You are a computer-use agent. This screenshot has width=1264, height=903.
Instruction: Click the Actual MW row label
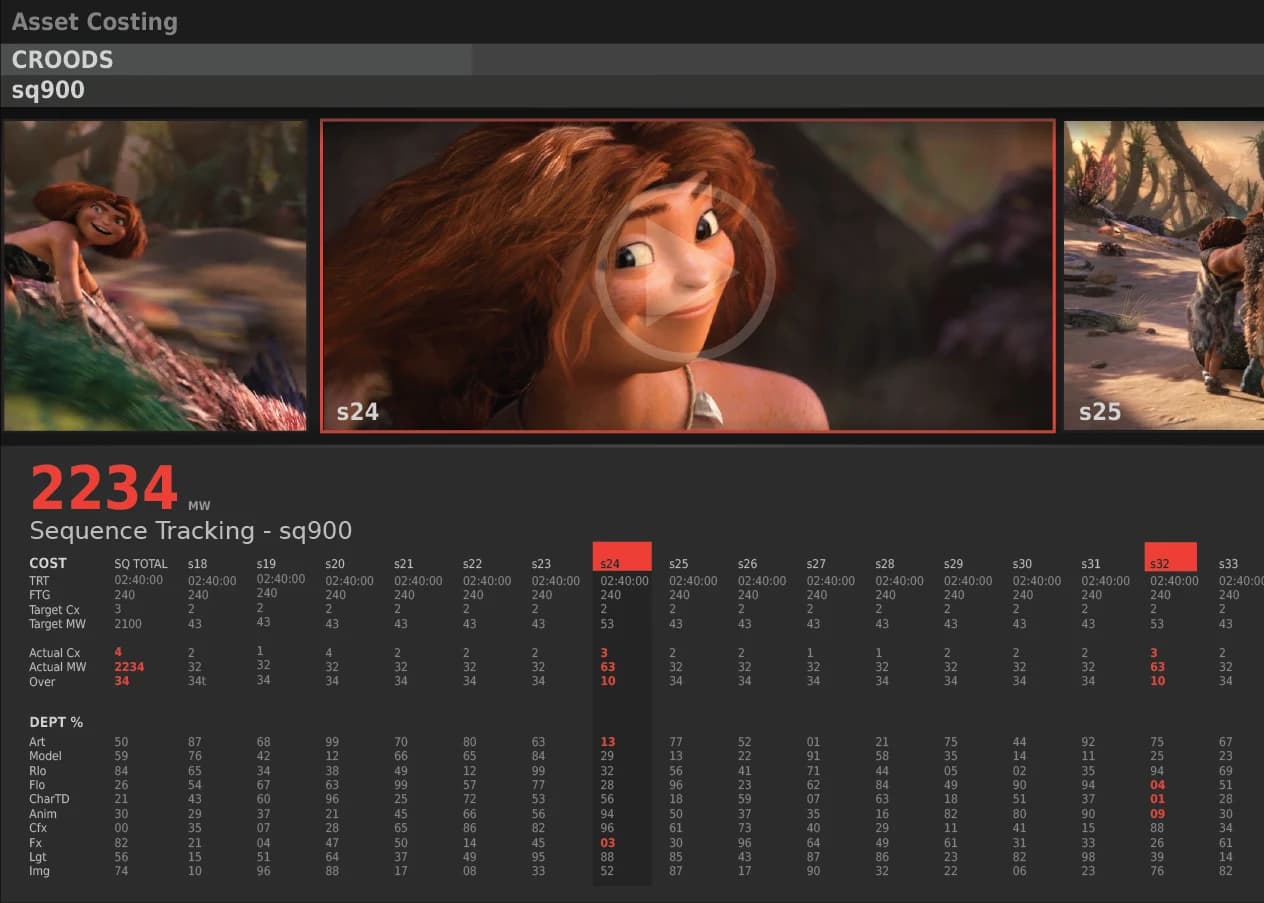58,667
